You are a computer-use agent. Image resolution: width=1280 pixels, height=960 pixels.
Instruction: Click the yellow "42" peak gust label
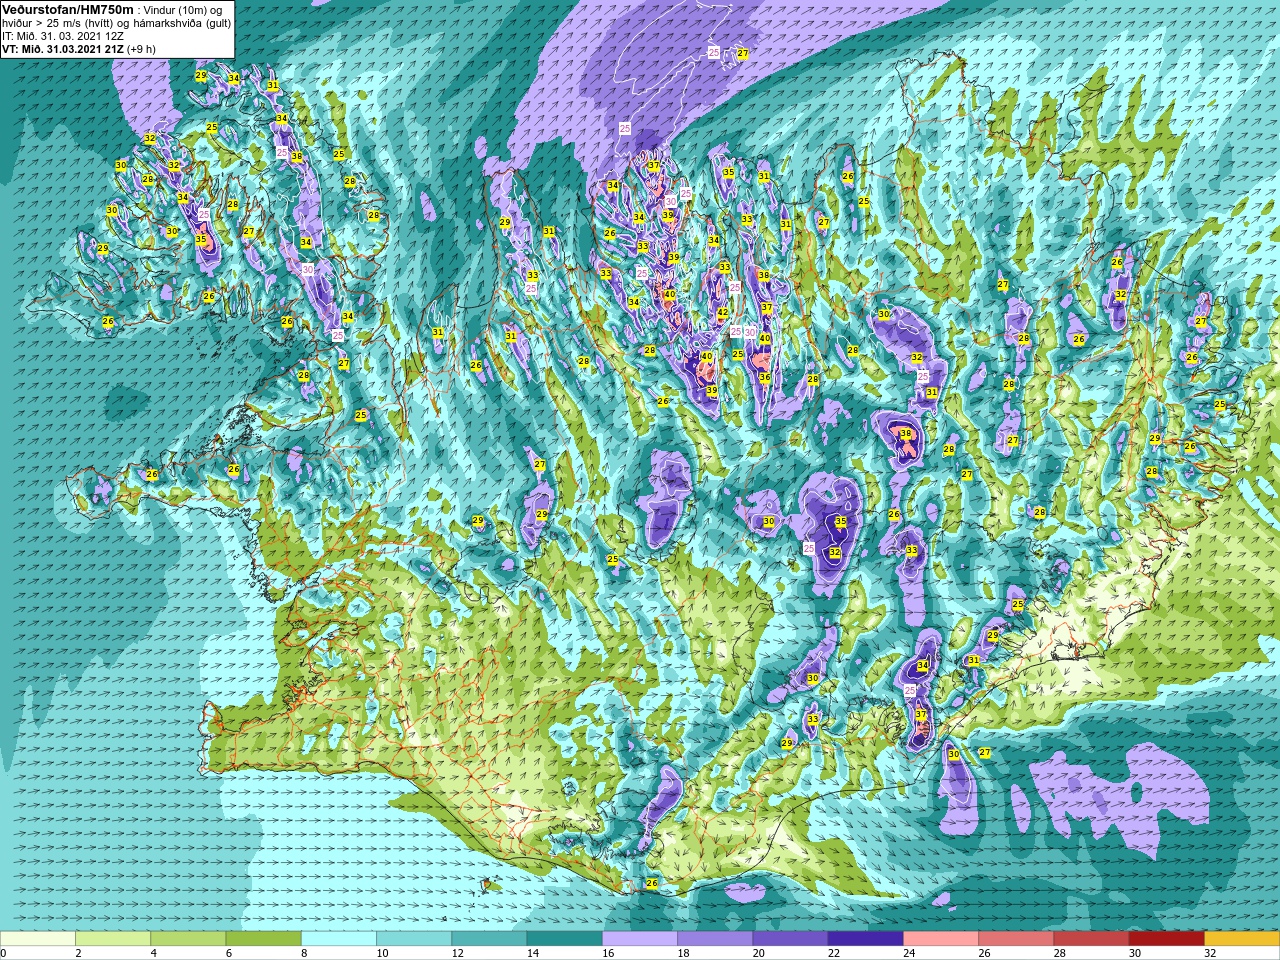722,313
